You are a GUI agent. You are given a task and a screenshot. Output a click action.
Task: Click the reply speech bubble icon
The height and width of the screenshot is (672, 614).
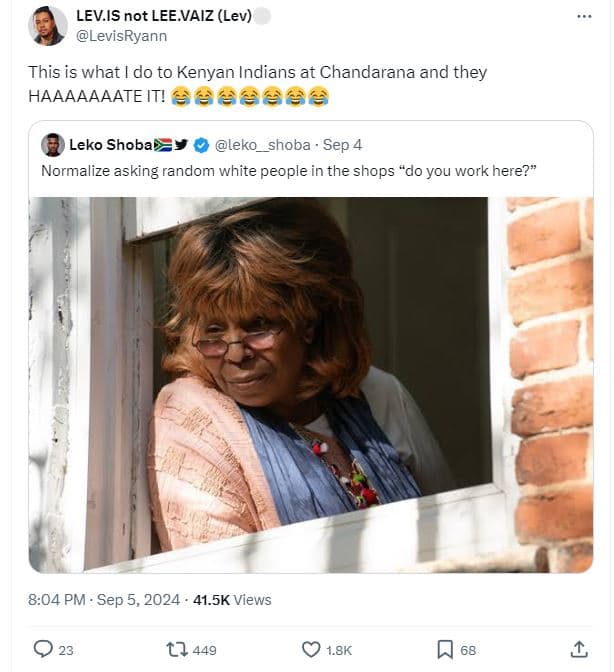(x=43, y=649)
